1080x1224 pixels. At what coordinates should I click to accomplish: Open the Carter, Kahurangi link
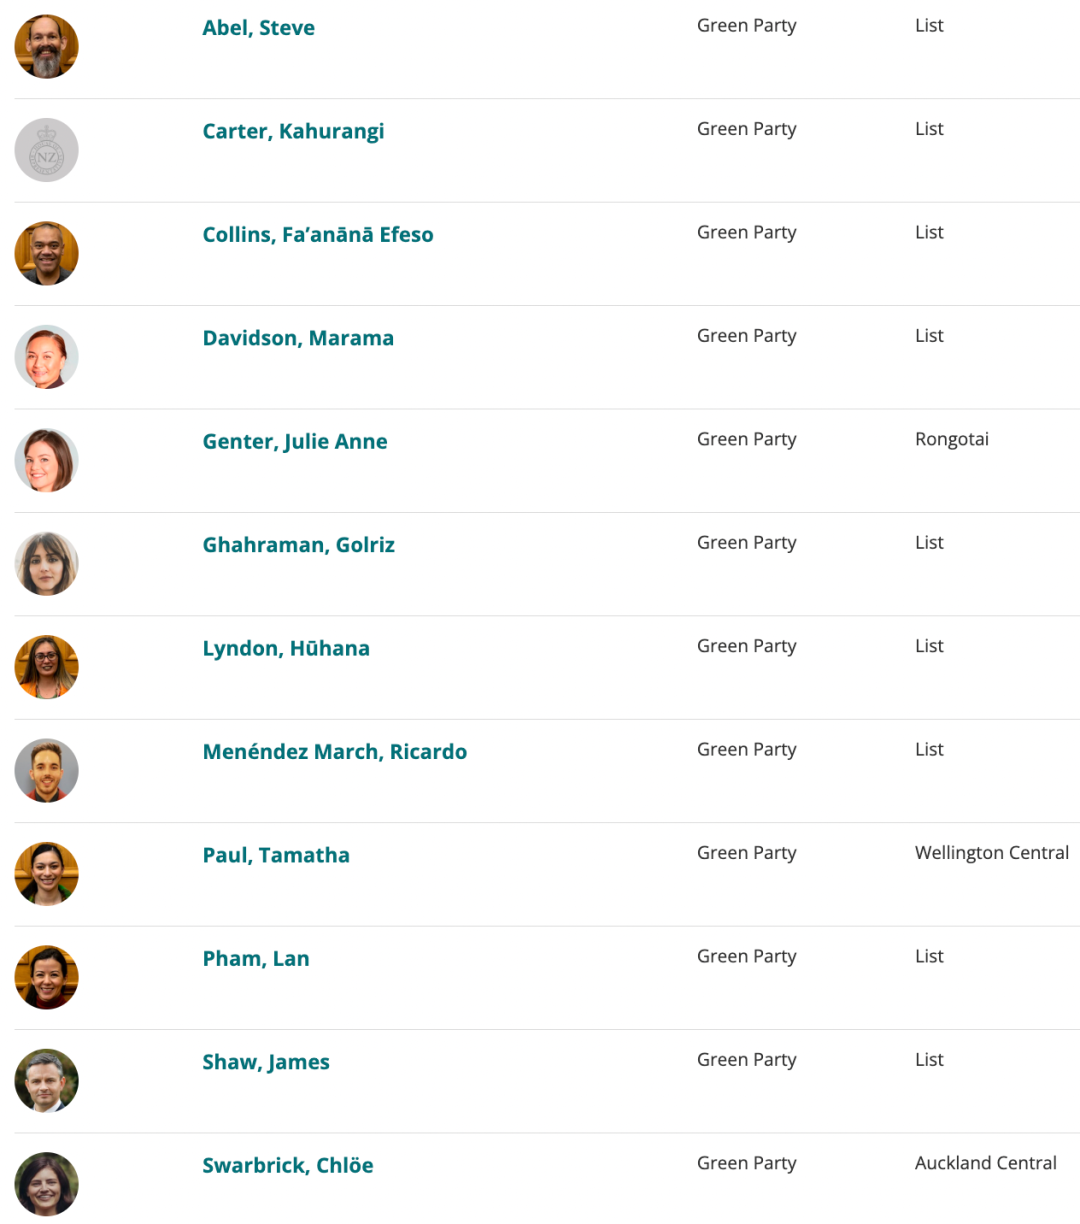(293, 132)
